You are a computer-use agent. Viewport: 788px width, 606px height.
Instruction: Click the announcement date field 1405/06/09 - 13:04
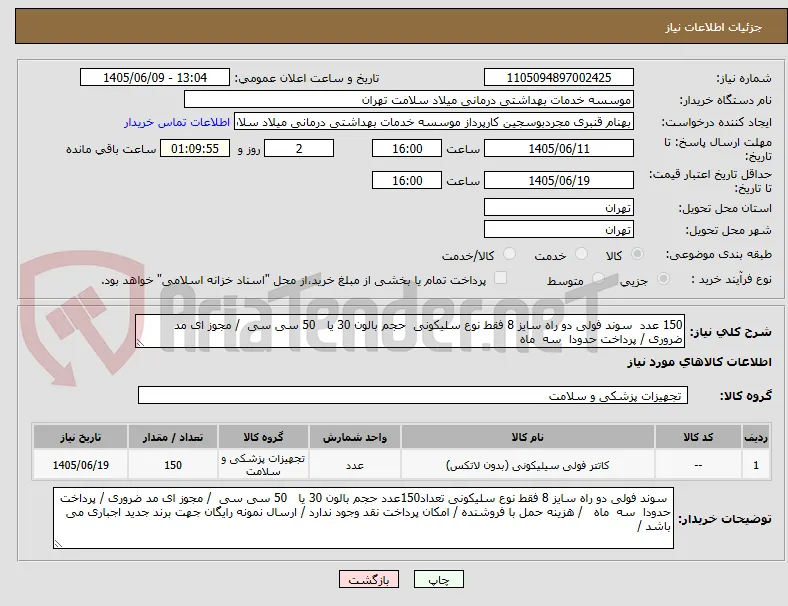(155, 77)
